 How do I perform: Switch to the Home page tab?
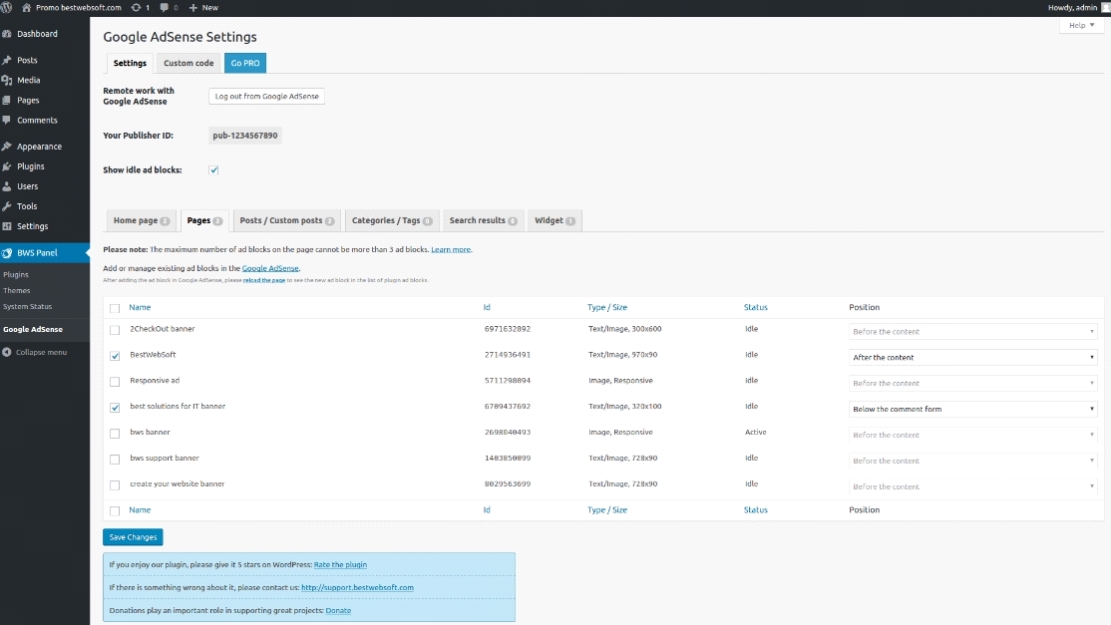[x=141, y=220]
